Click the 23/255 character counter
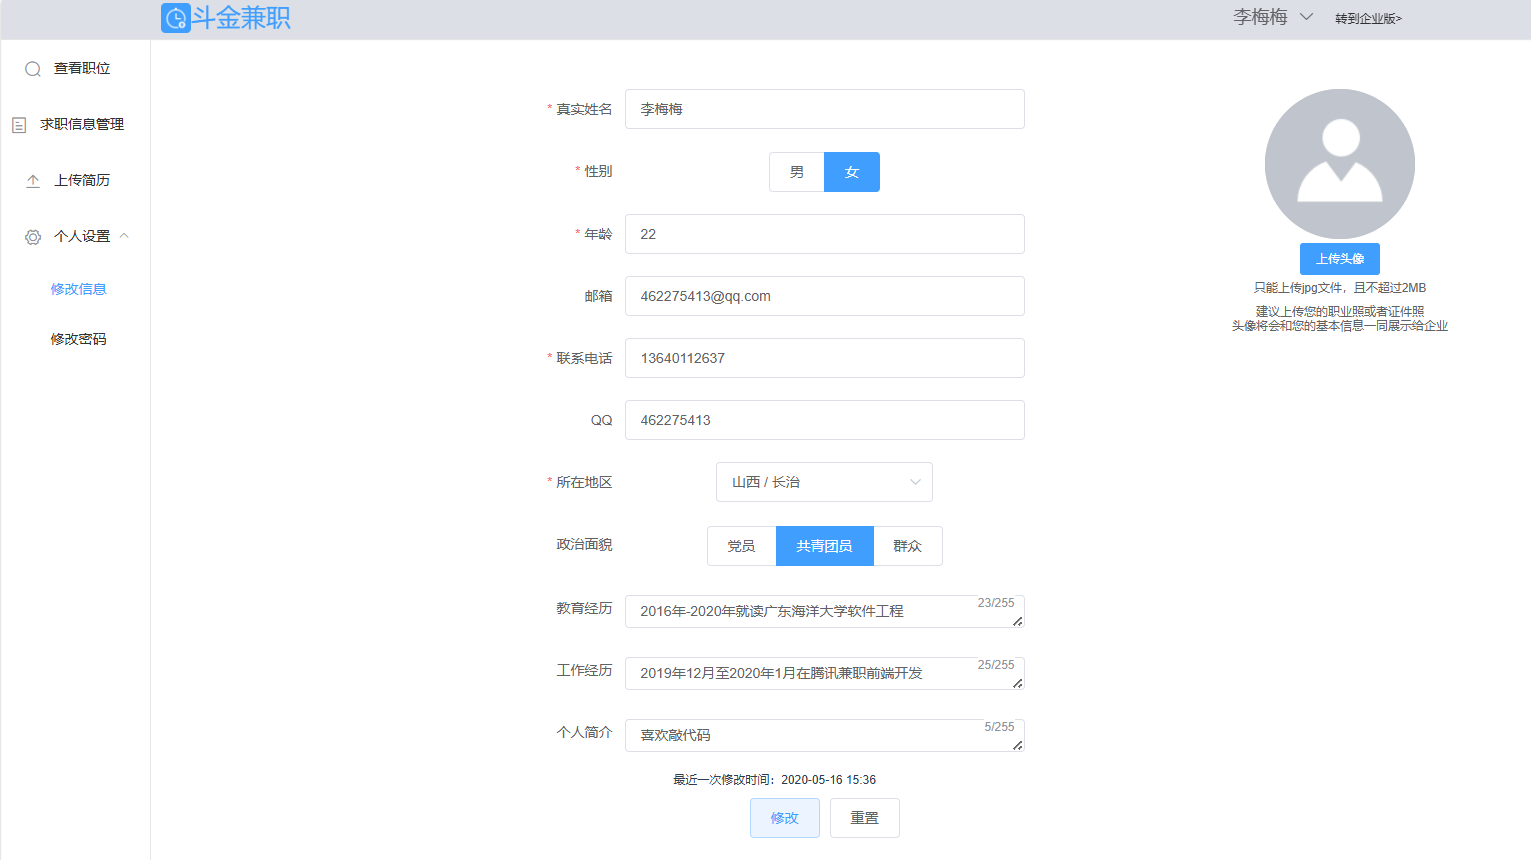The image size is (1531, 860). (996, 603)
